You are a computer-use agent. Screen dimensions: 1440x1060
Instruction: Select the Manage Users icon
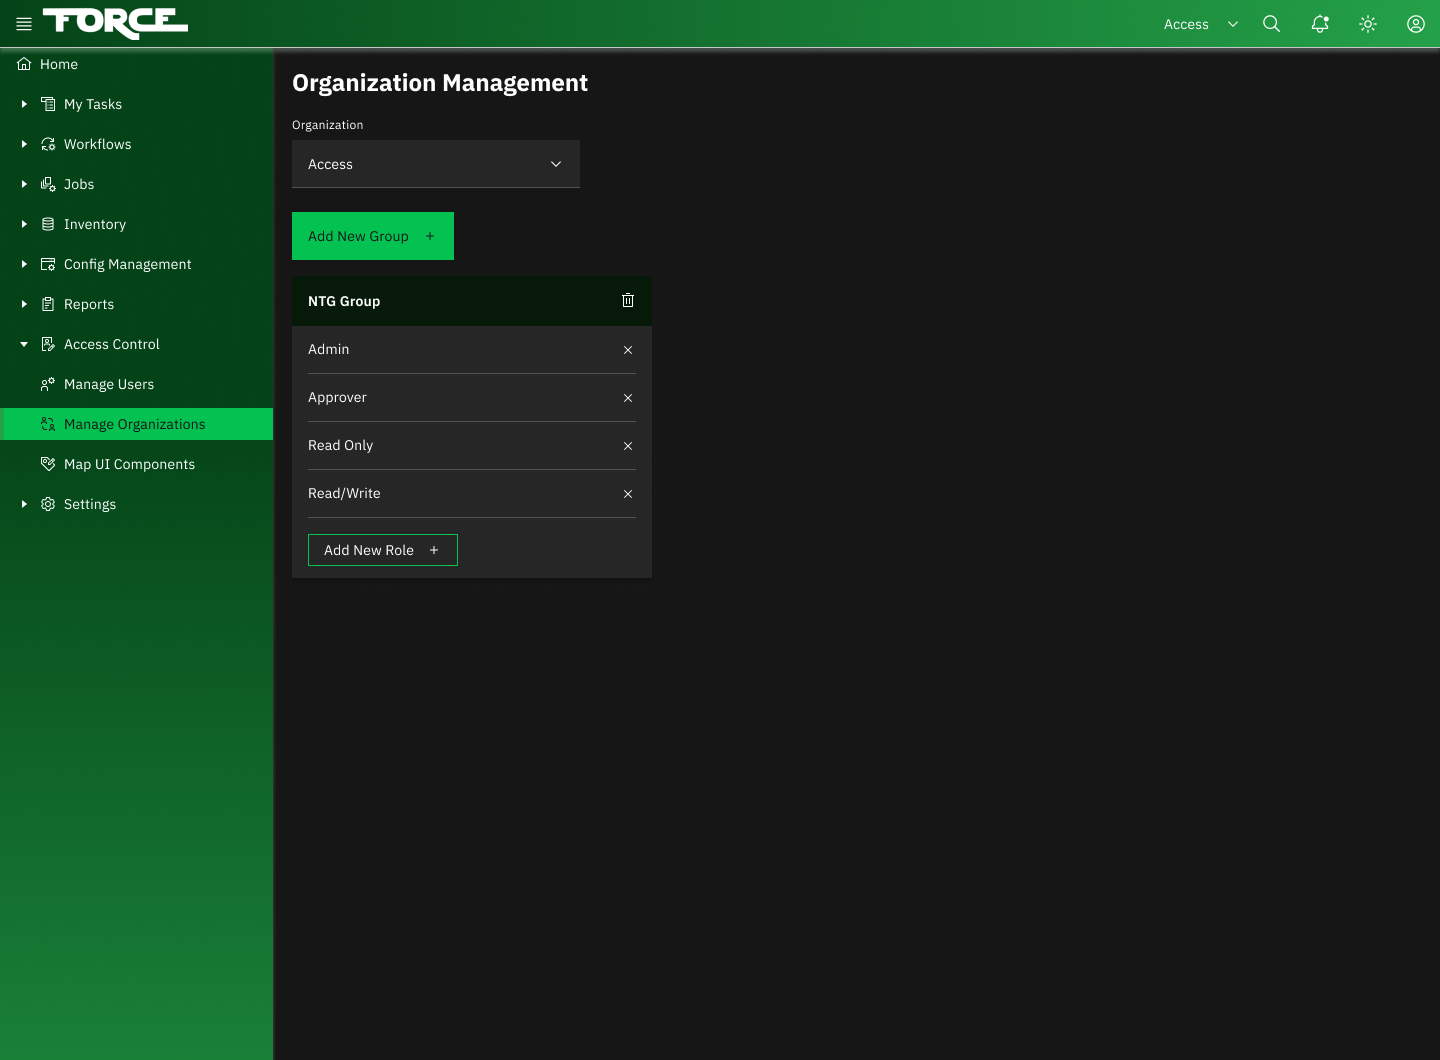[x=48, y=384]
